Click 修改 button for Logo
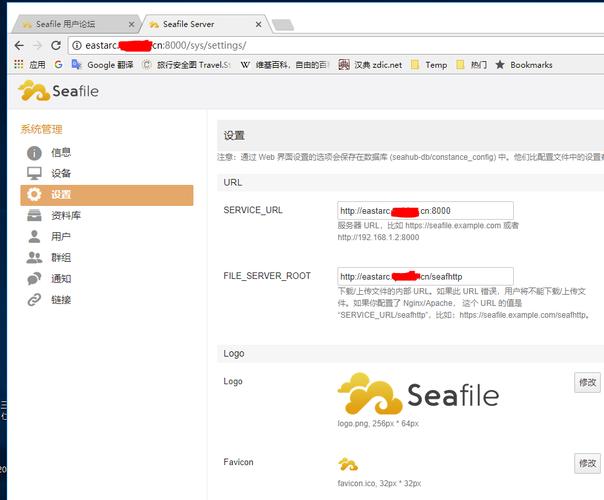This screenshot has width=604, height=500. (x=587, y=383)
